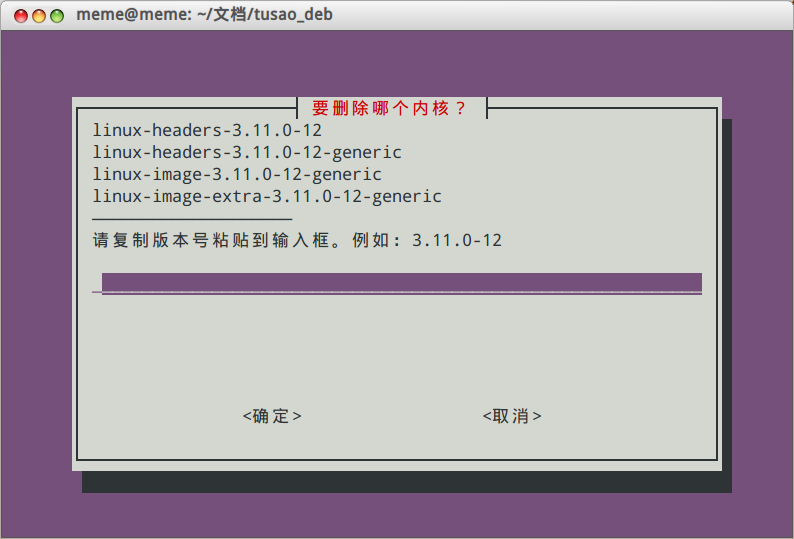Select the linux-image-extra-3.11.0-12-generic line
Viewport: 794px width, 539px height.
pyautogui.click(x=267, y=197)
